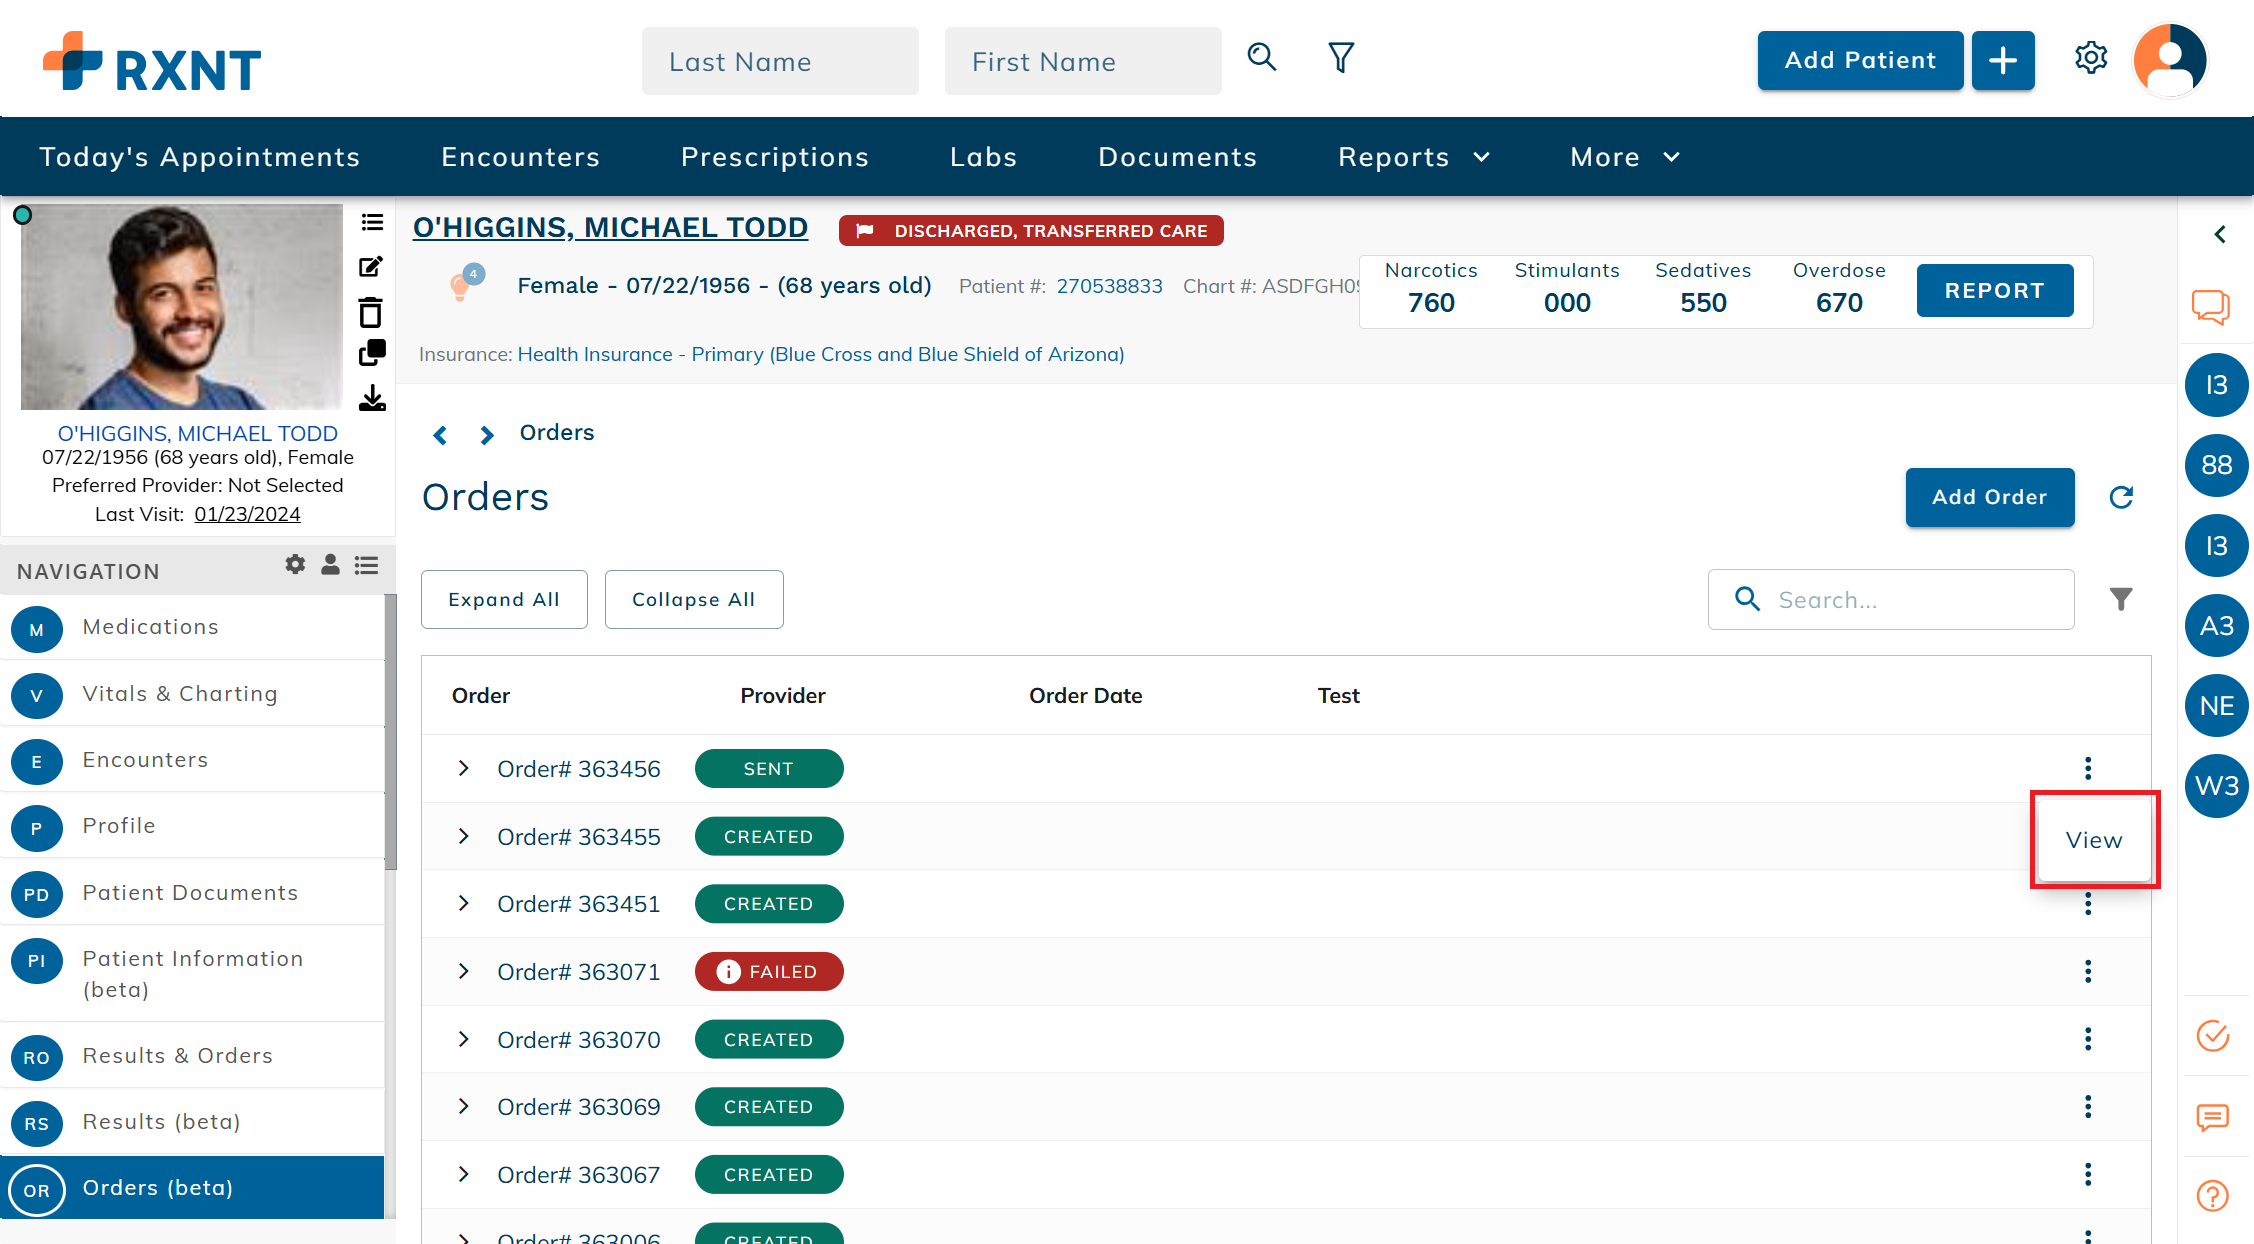The image size is (2254, 1244).
Task: Open the Blue Cross insurance link
Action: pos(821,354)
